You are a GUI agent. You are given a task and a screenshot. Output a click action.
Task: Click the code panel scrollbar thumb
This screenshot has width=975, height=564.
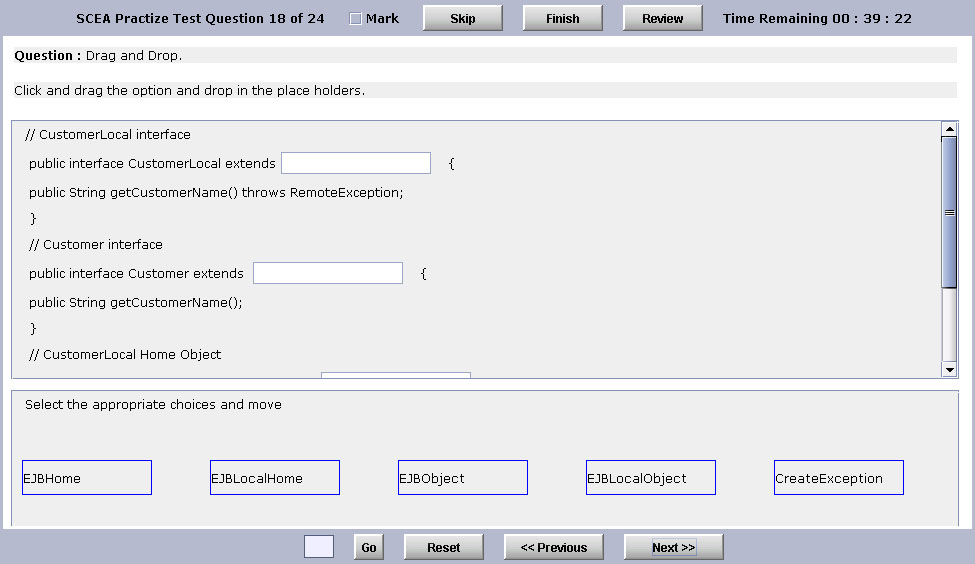[949, 212]
